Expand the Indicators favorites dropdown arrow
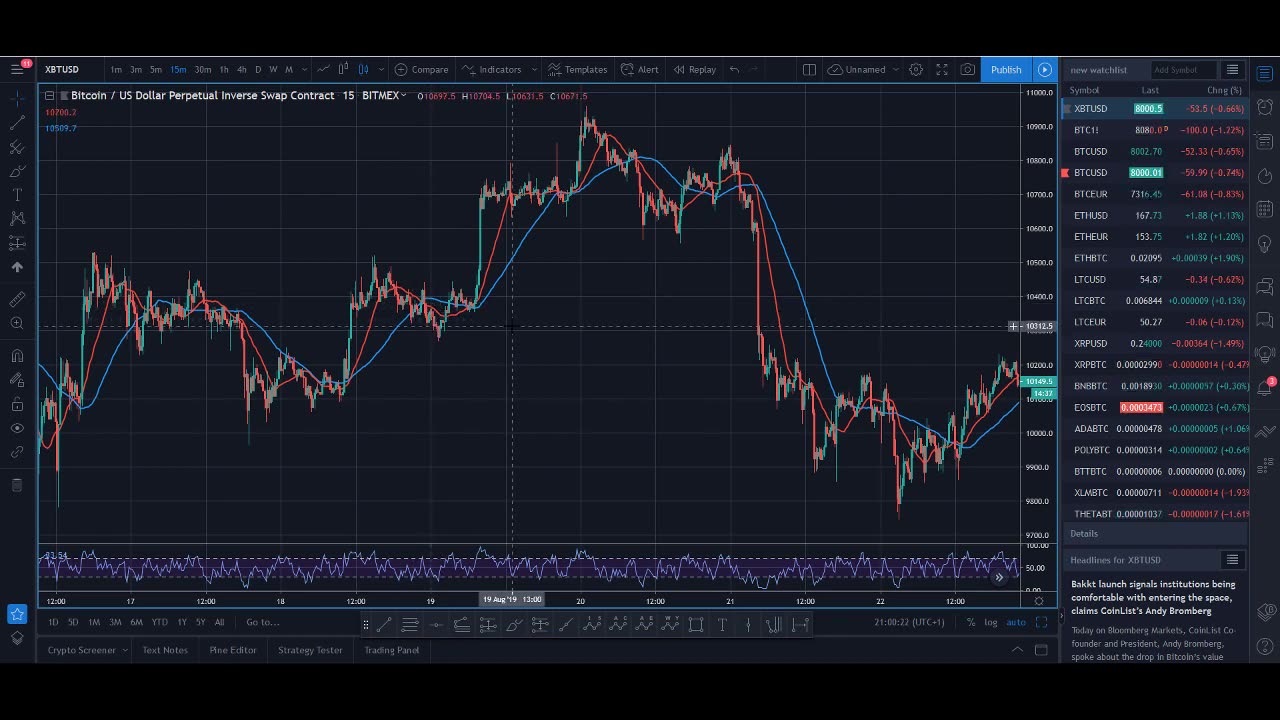Viewport: 1280px width, 720px height. tap(533, 69)
